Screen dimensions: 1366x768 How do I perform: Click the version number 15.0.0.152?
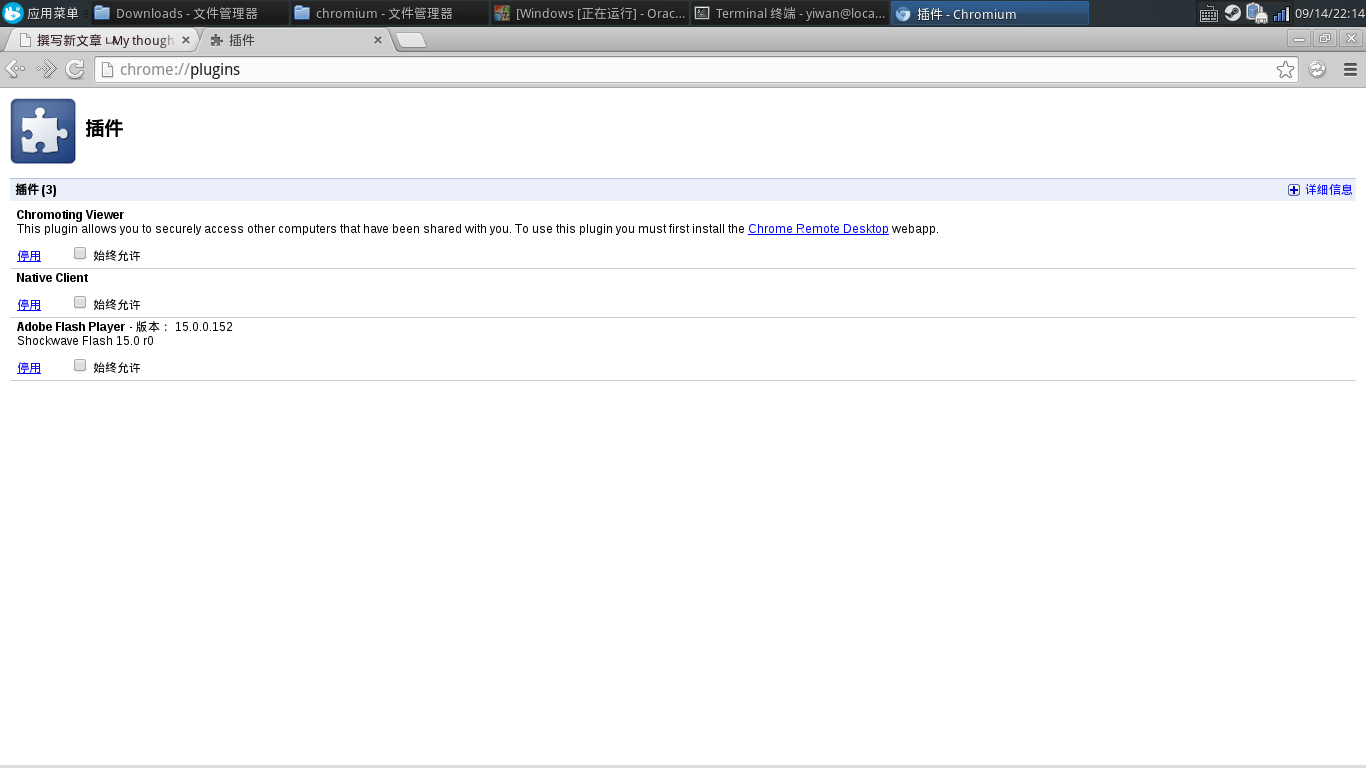(204, 327)
